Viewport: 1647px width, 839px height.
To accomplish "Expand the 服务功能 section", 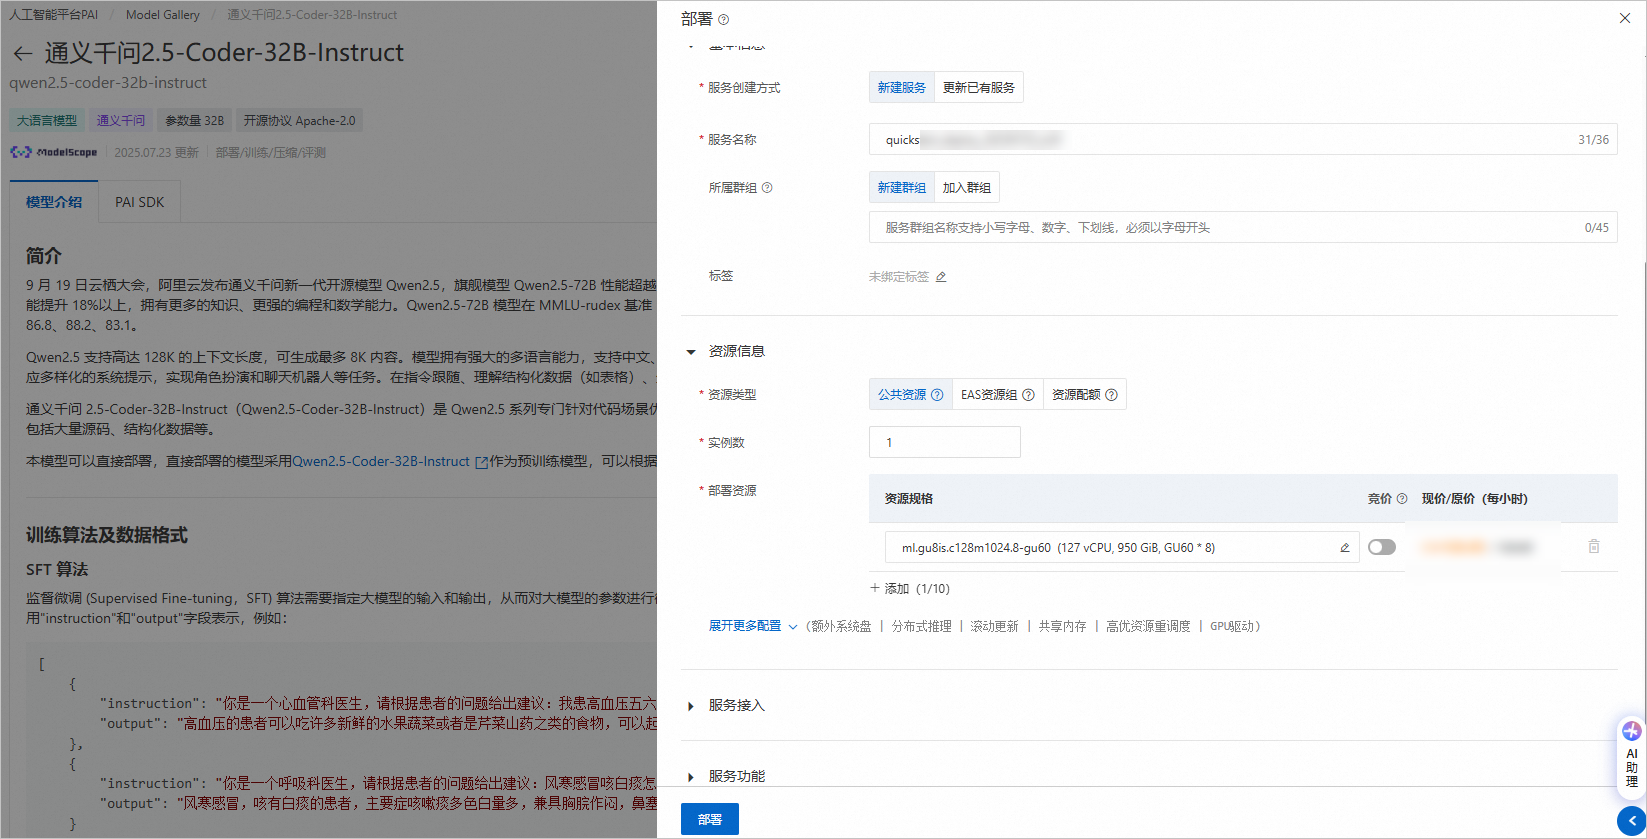I will [x=691, y=777].
